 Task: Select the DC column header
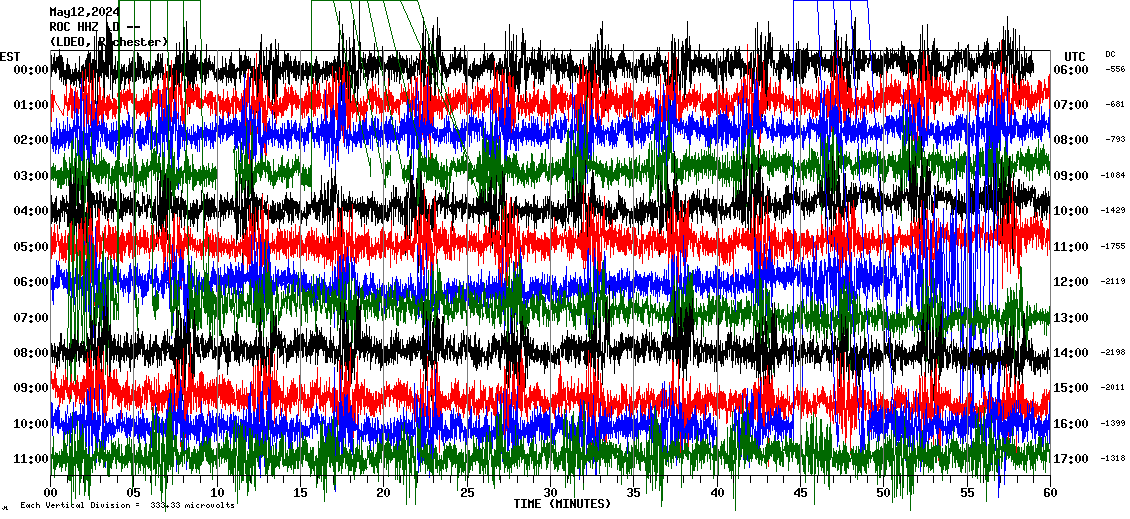pos(1110,54)
